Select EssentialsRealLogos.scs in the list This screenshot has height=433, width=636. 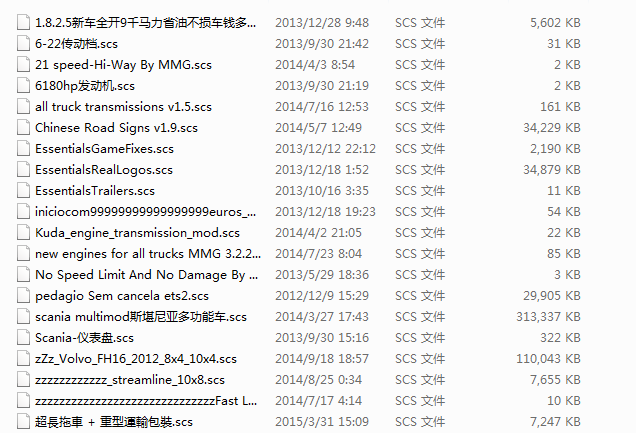click(x=104, y=170)
